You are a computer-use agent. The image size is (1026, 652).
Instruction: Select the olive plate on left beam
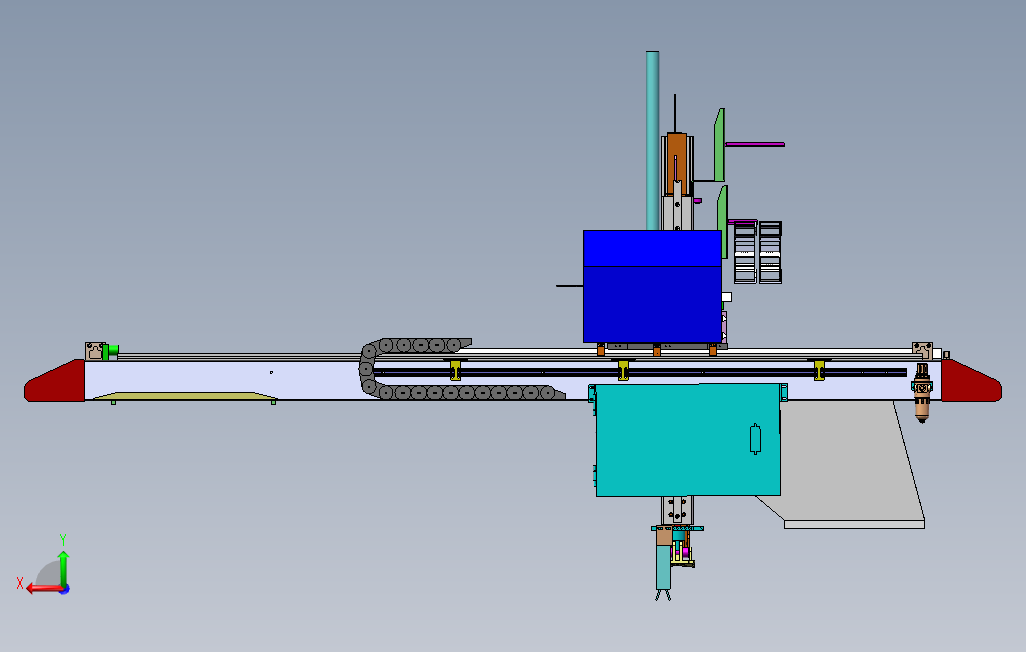185,396
